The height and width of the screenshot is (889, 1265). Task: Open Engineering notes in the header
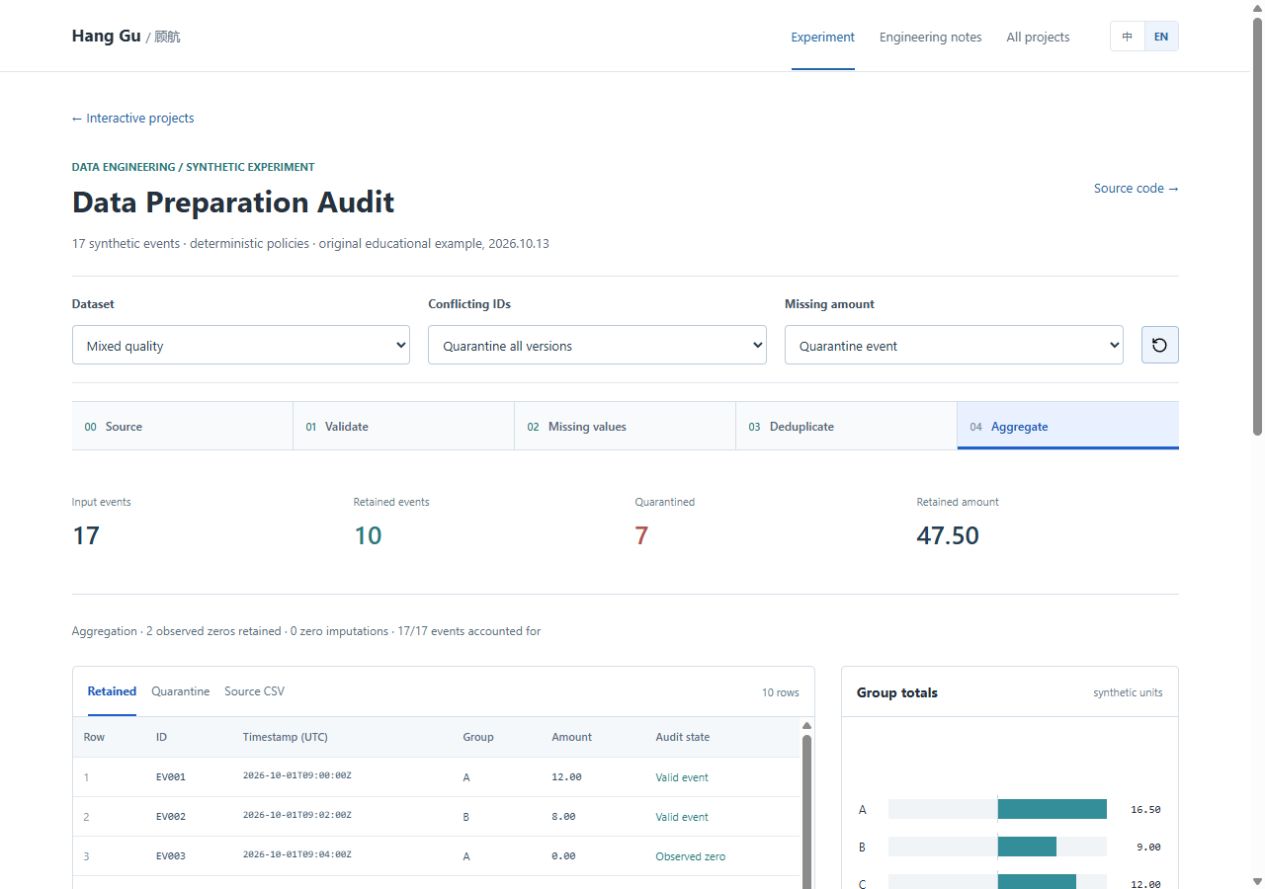click(930, 37)
